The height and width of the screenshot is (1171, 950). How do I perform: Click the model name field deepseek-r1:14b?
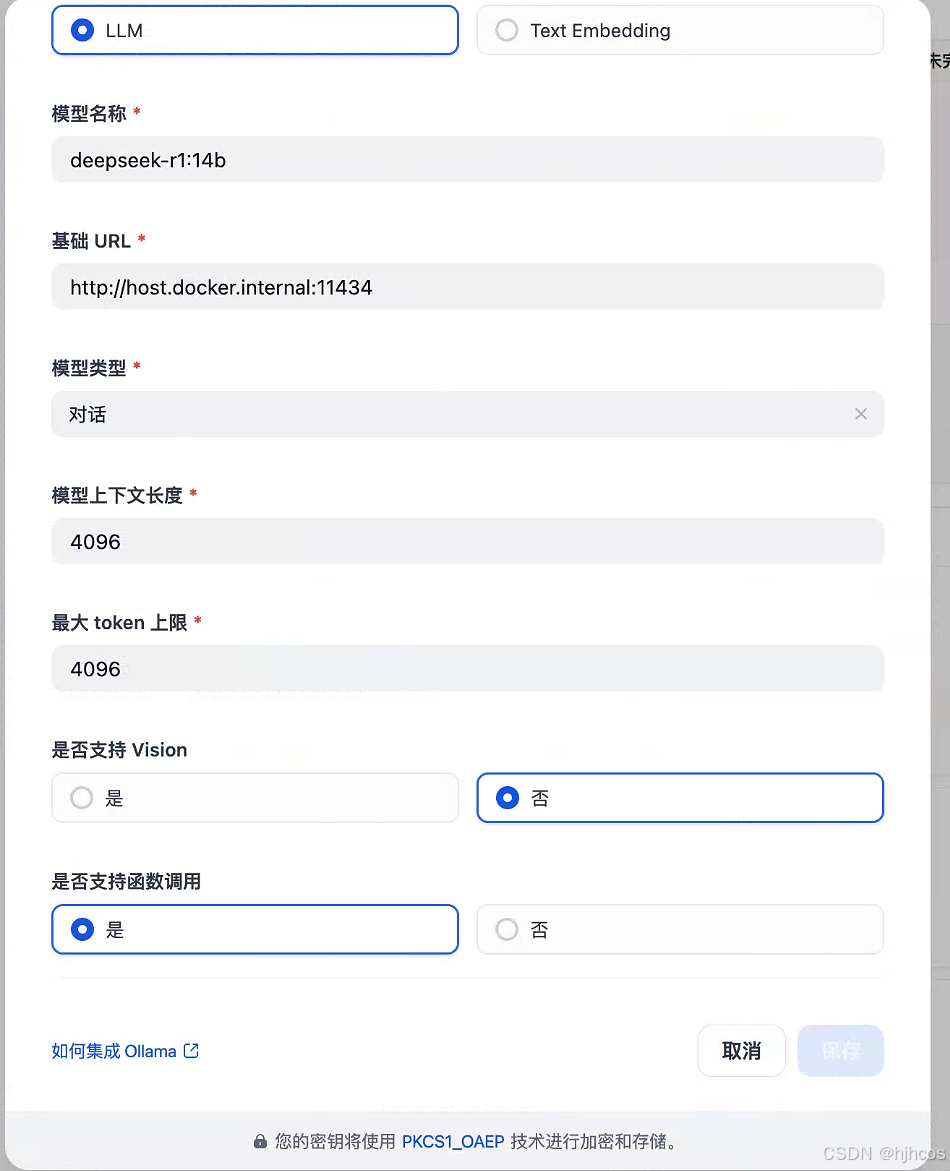(x=468, y=160)
